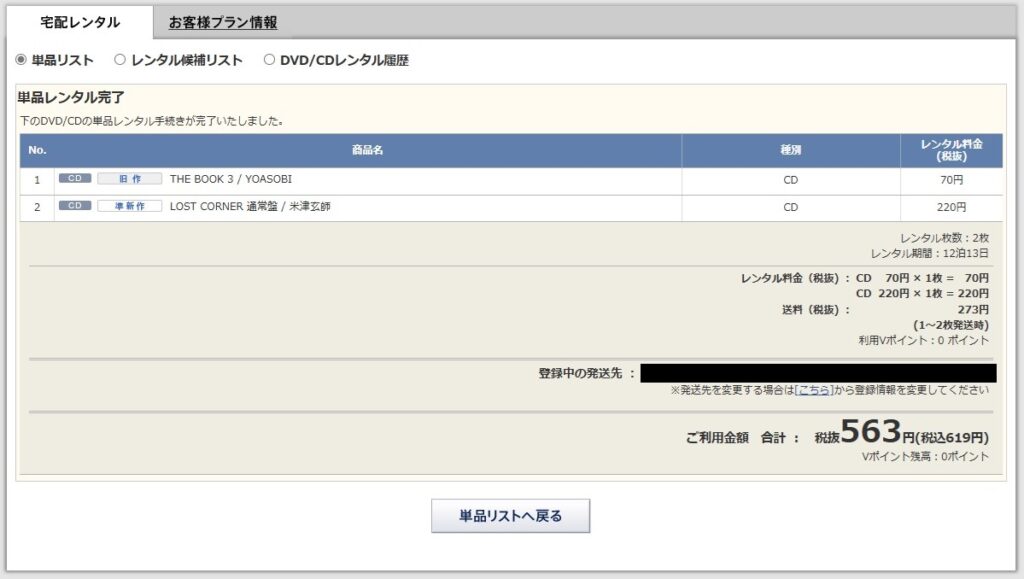Screen dimensions: 1024x579
Task: Click the CD badge in the LOST CORNER row
Action: pos(75,206)
